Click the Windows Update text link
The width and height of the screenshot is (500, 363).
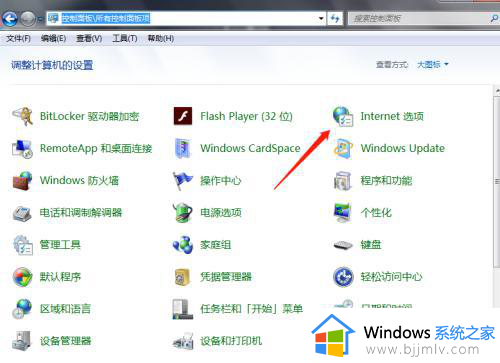click(x=403, y=148)
